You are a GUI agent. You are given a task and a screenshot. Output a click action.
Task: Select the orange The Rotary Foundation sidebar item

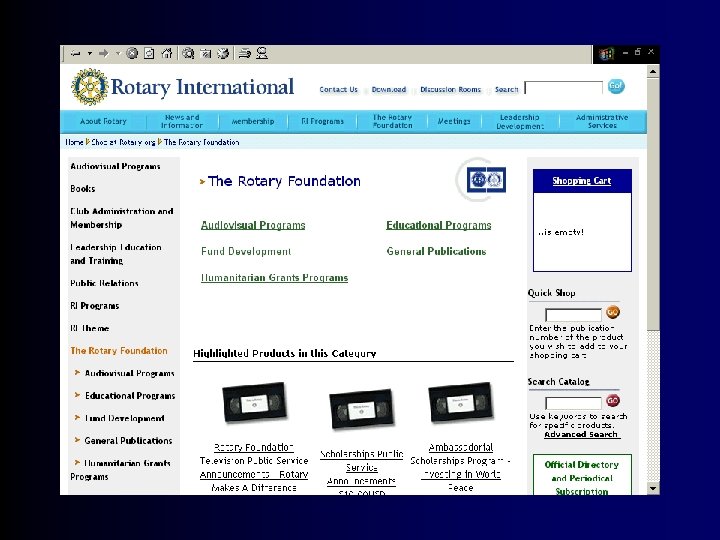(x=119, y=351)
